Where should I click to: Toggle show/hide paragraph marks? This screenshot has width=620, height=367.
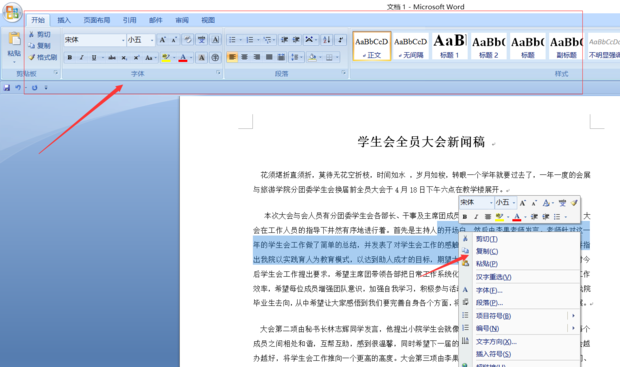click(340, 40)
